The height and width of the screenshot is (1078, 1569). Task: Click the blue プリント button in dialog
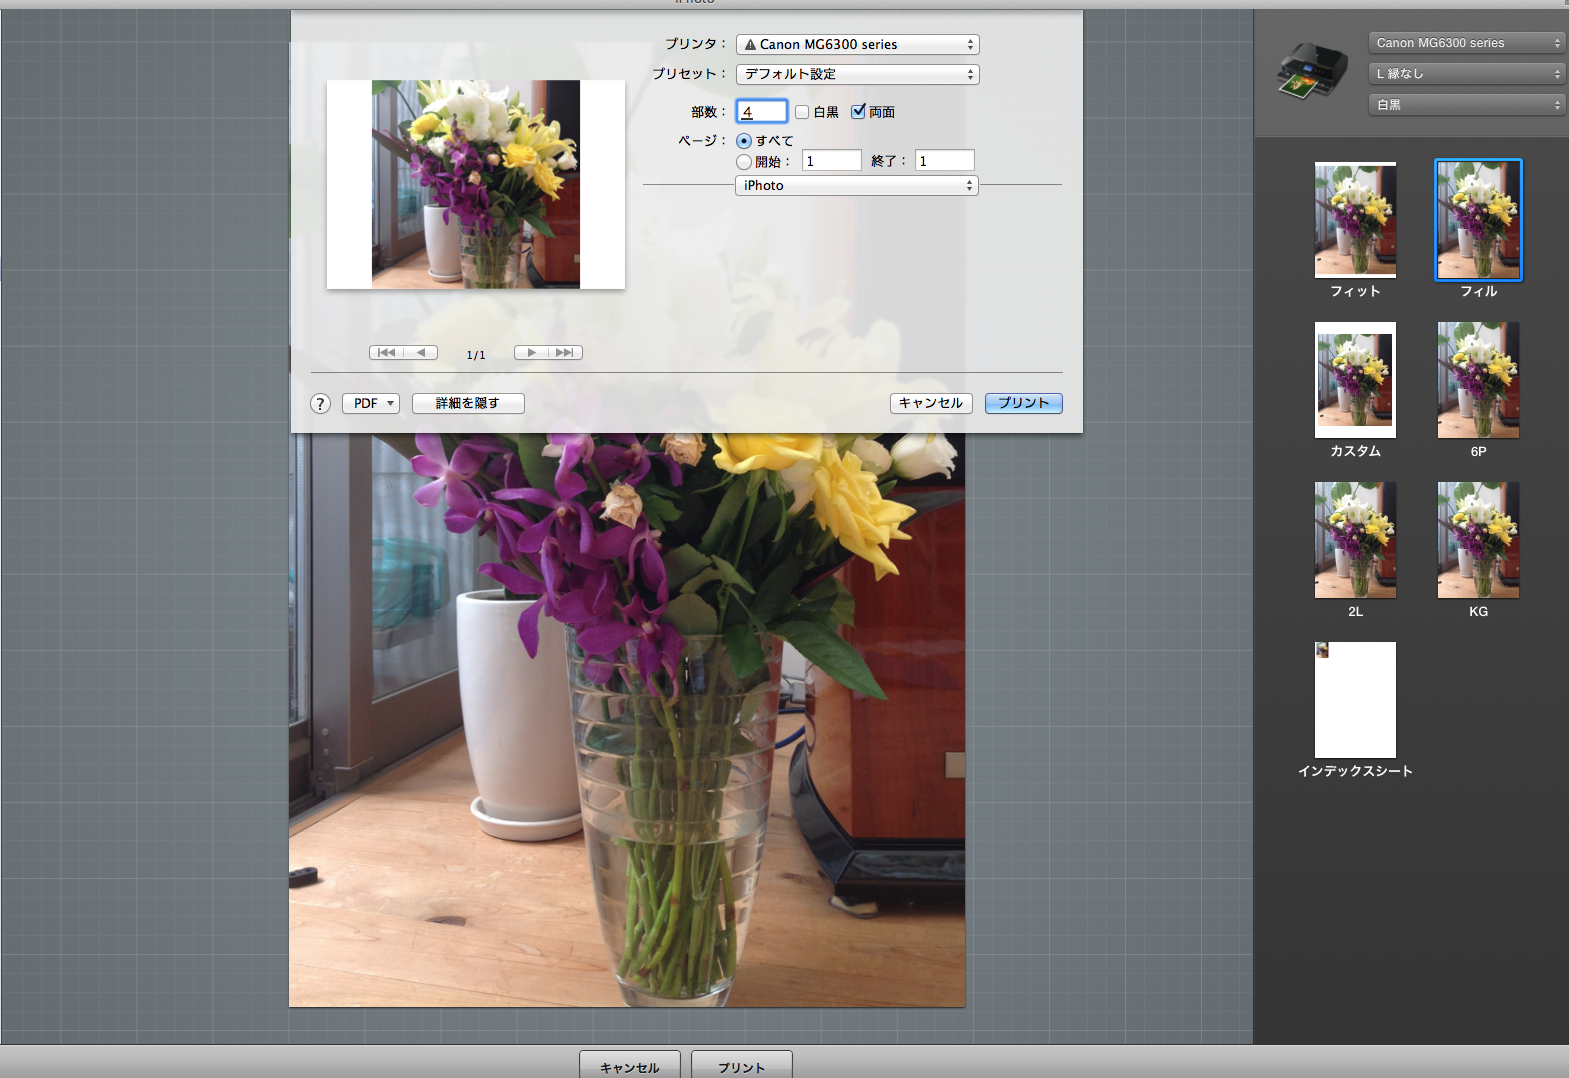pyautogui.click(x=1023, y=404)
